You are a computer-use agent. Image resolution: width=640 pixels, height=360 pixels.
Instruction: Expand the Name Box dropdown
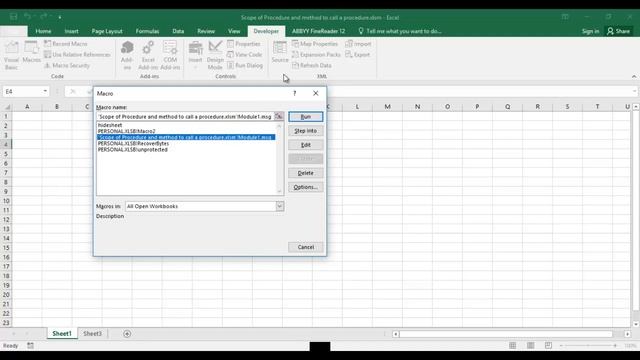(45, 91)
